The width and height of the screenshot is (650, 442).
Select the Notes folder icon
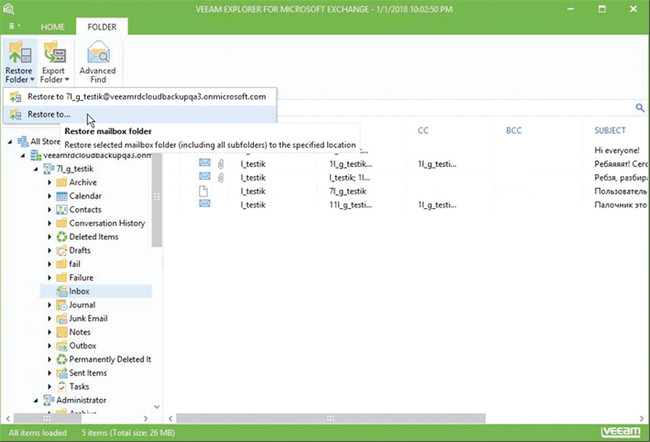point(61,332)
